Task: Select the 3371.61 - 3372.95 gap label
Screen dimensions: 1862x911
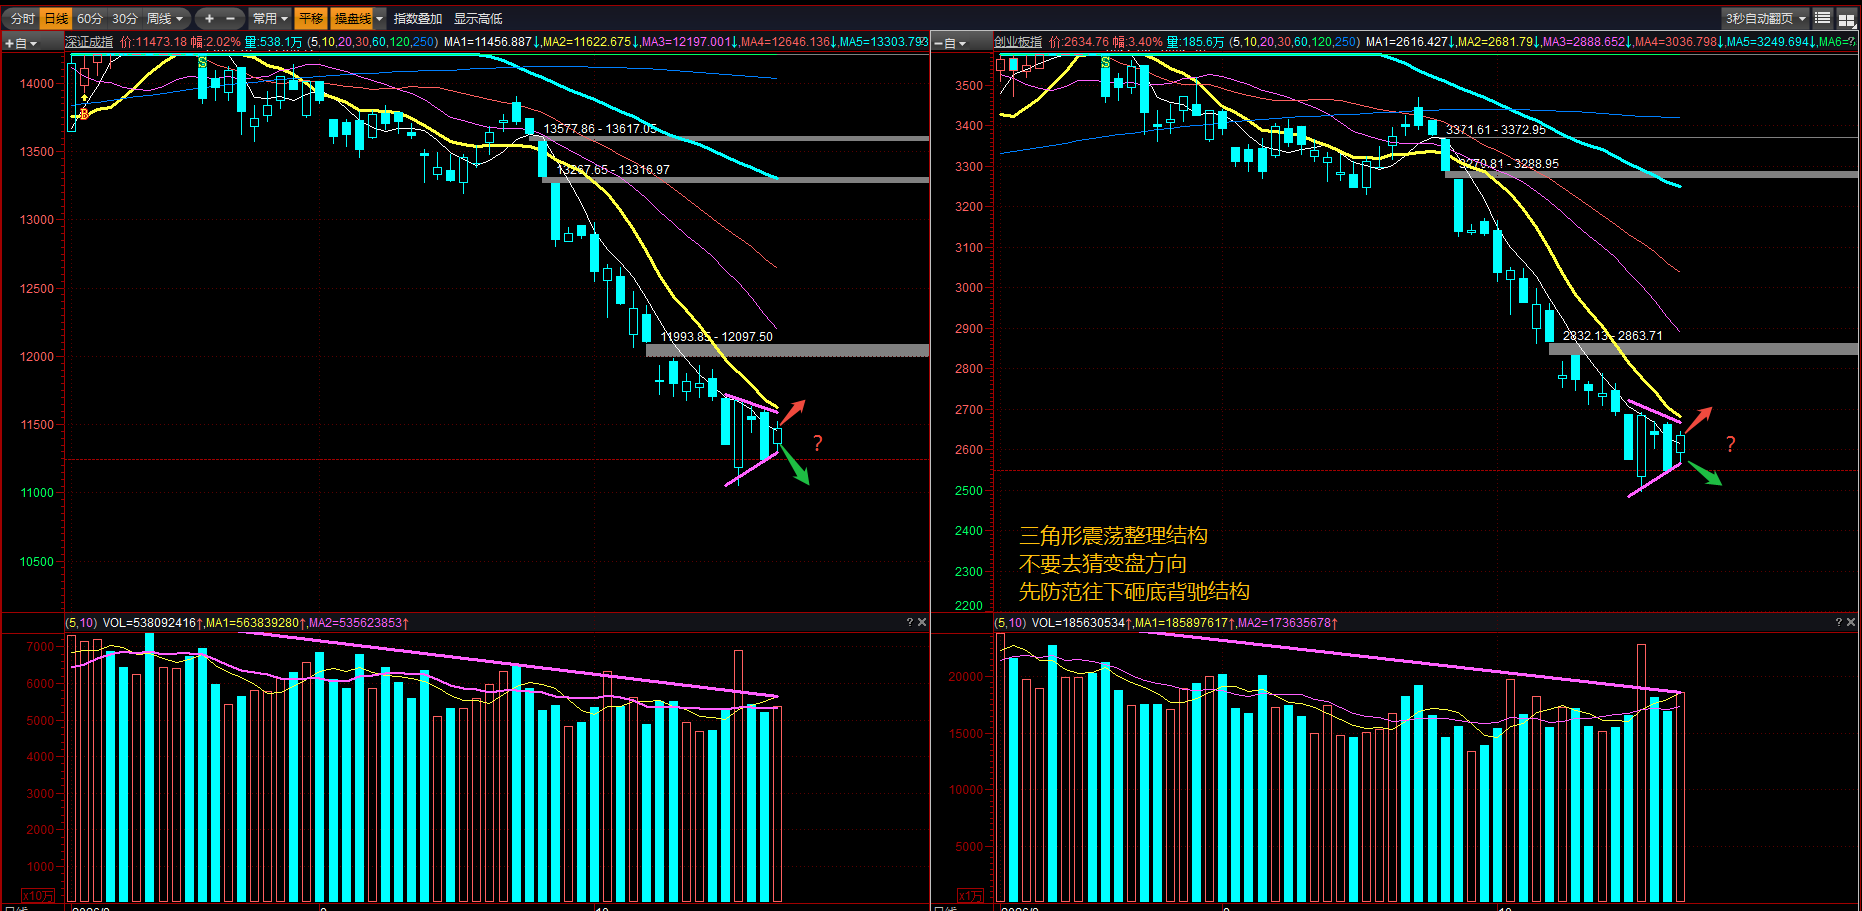Action: point(1496,130)
